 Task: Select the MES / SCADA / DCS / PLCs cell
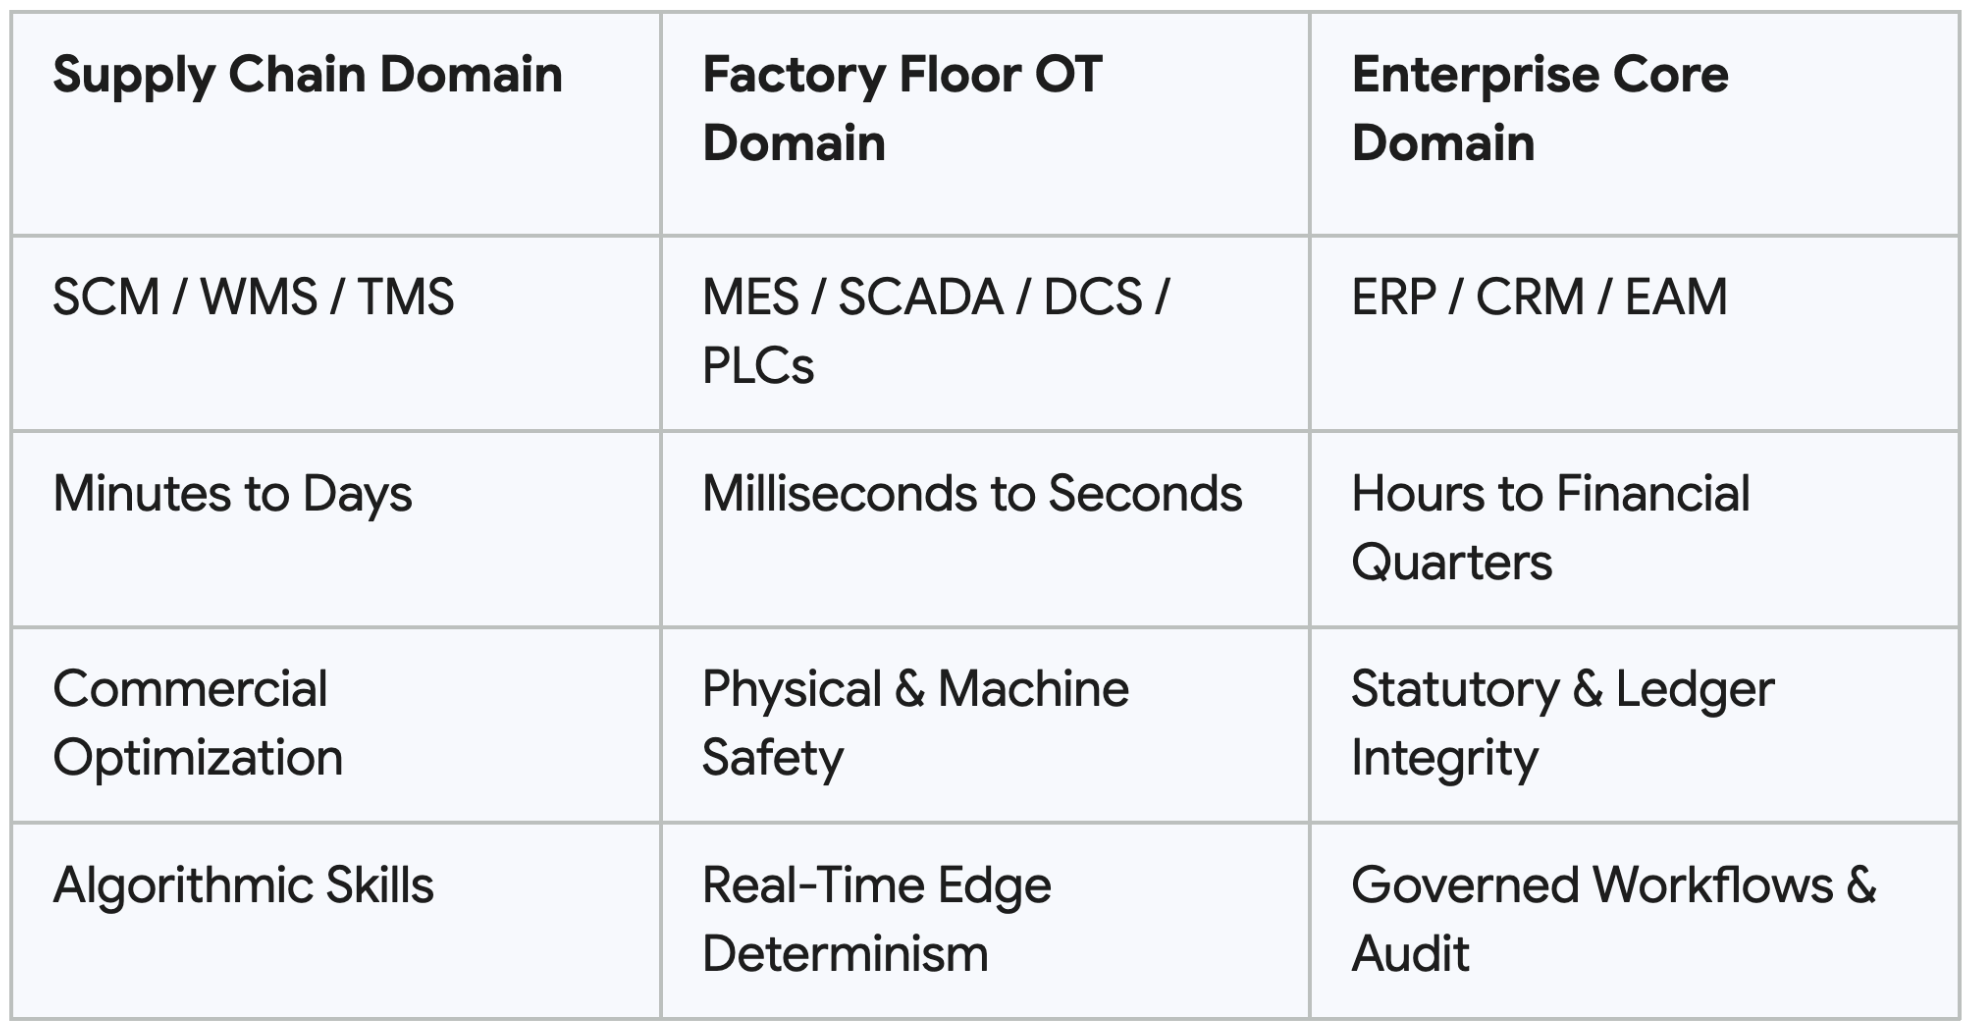point(985,333)
